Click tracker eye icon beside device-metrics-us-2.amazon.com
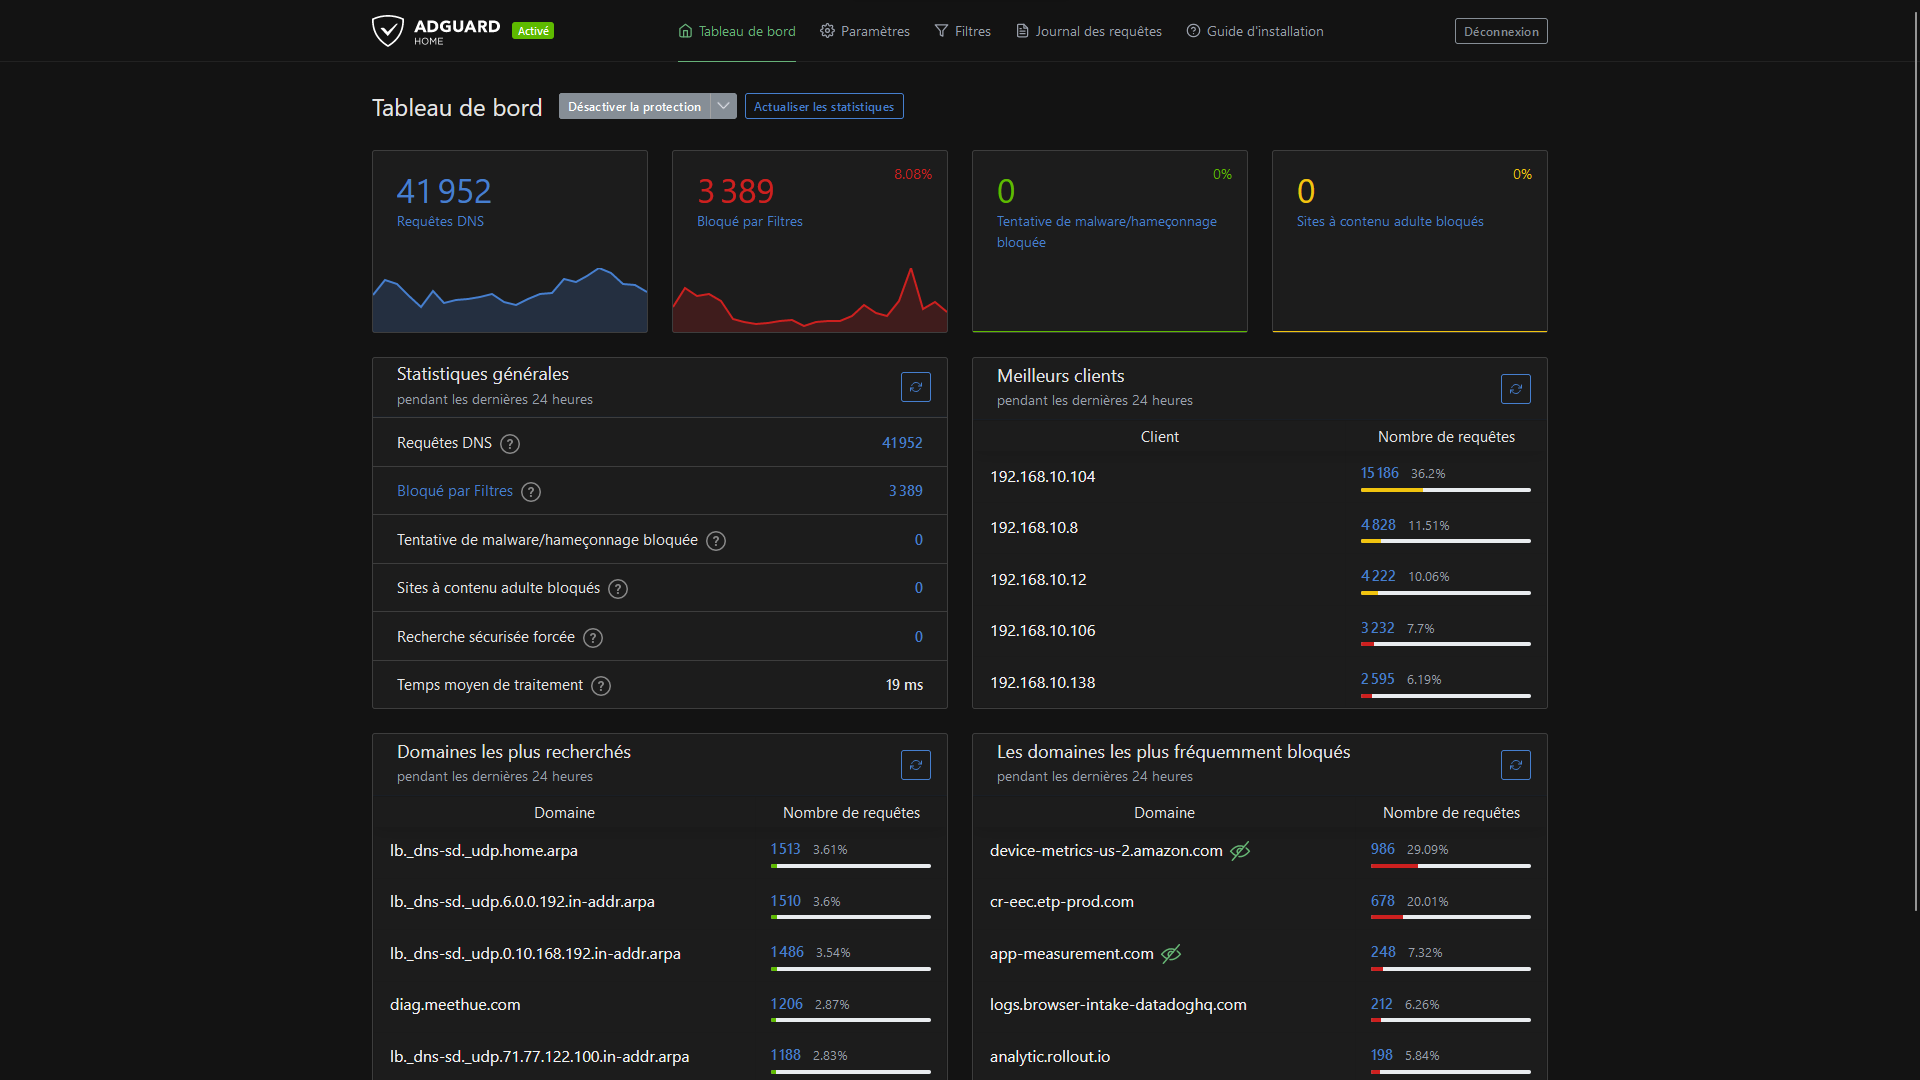The width and height of the screenshot is (1920, 1080). pos(1240,851)
